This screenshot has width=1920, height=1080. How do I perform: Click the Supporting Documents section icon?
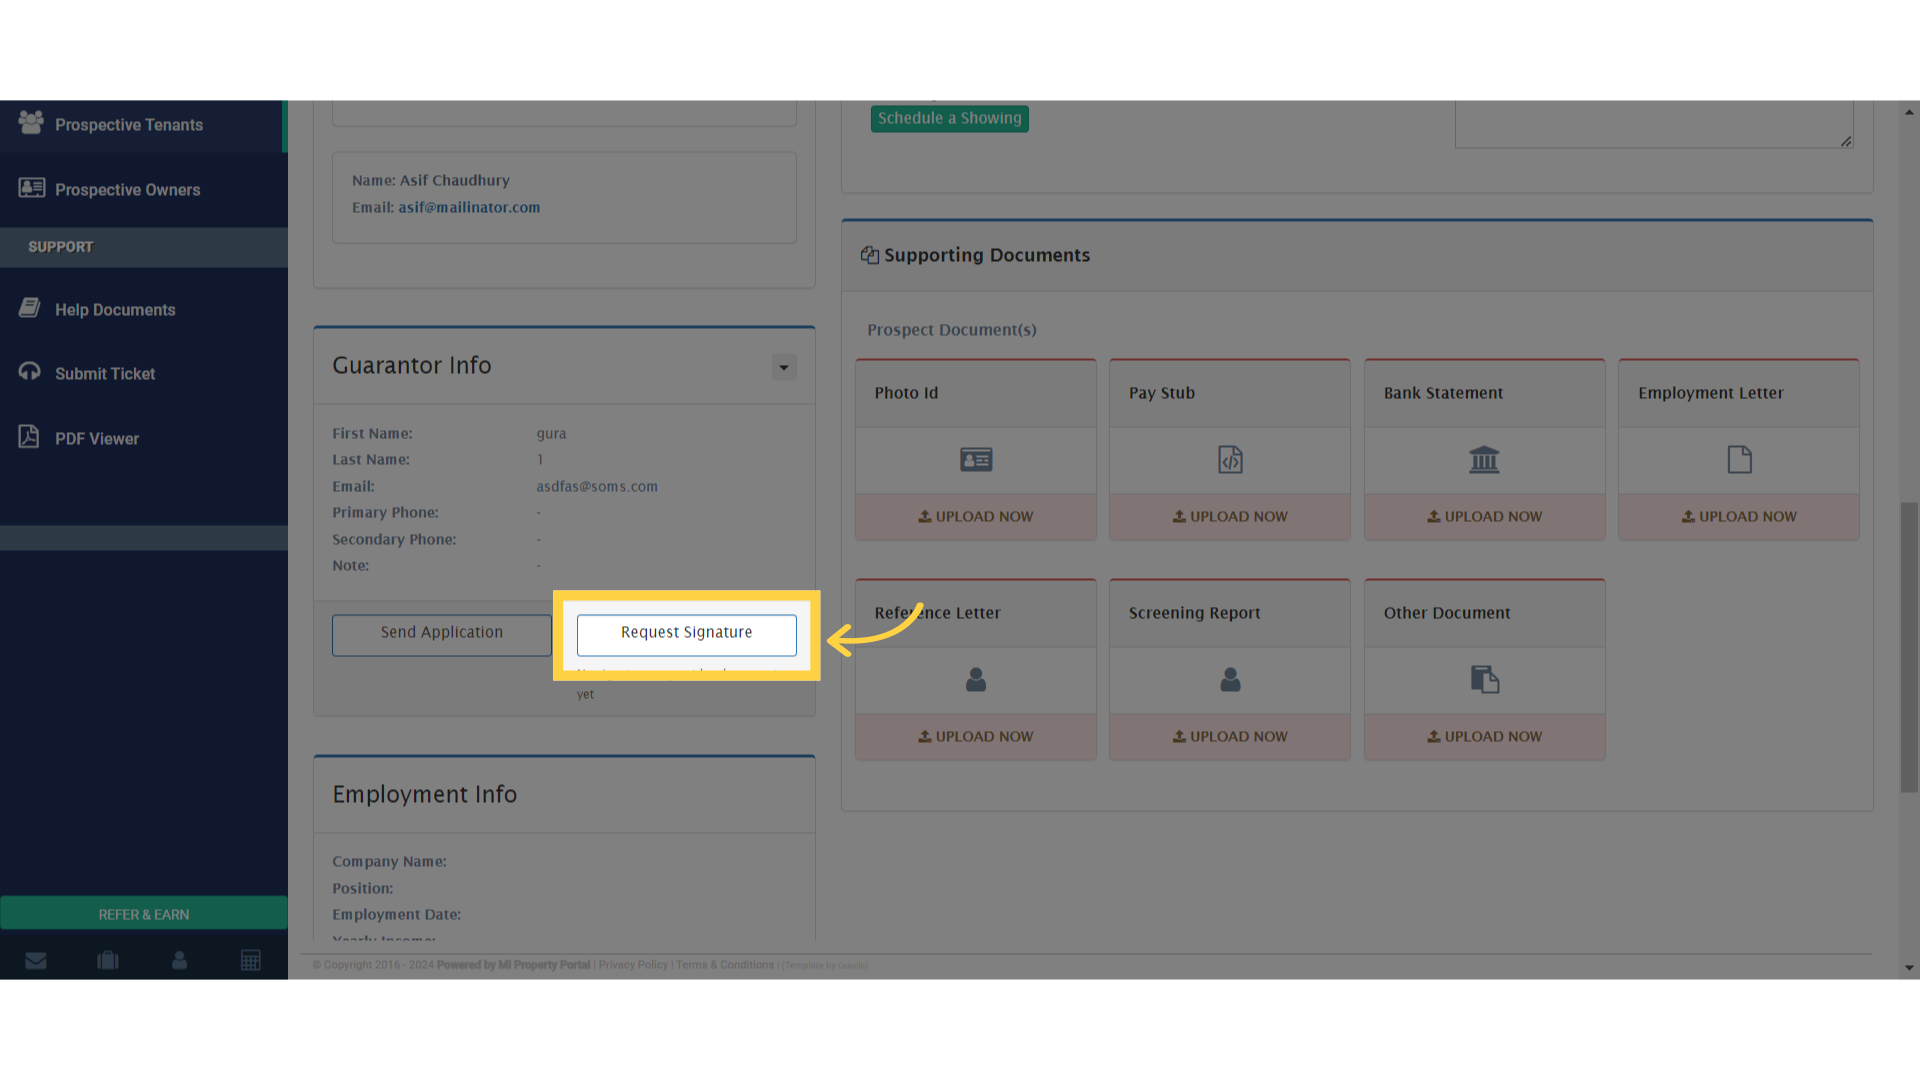[869, 255]
